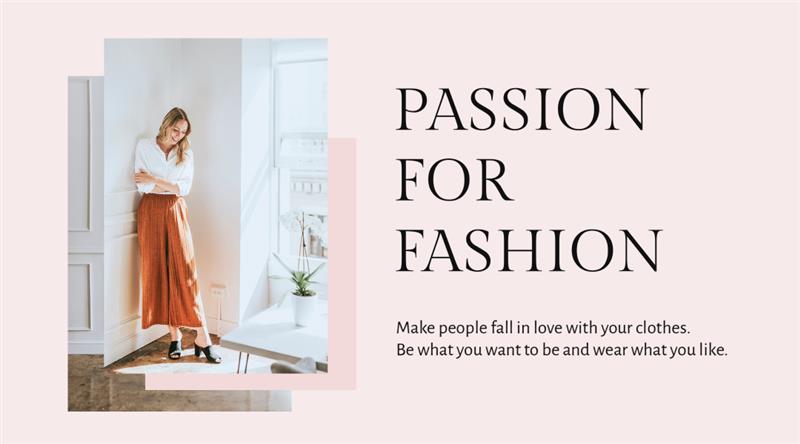Viewport: 800px width, 444px height.
Task: Select the white table top in the photo
Action: tap(276, 336)
